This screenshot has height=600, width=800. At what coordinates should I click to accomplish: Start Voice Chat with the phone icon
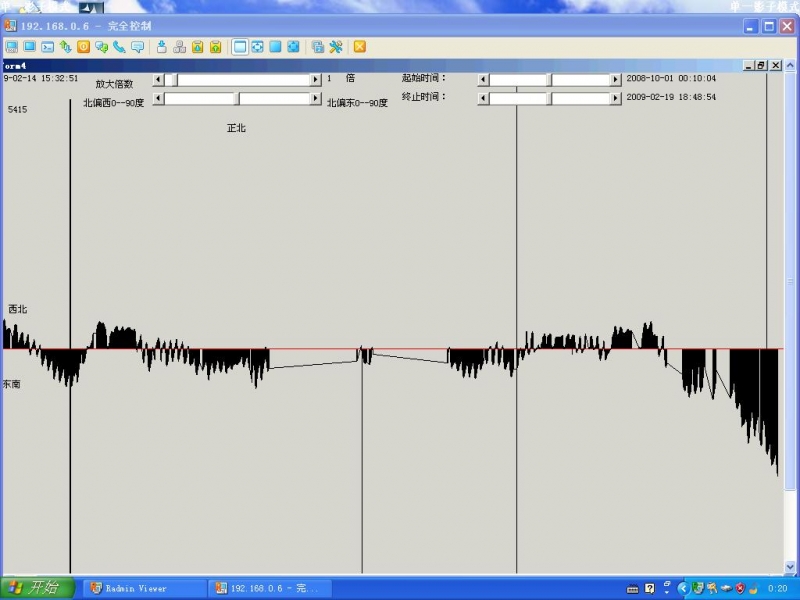point(119,47)
